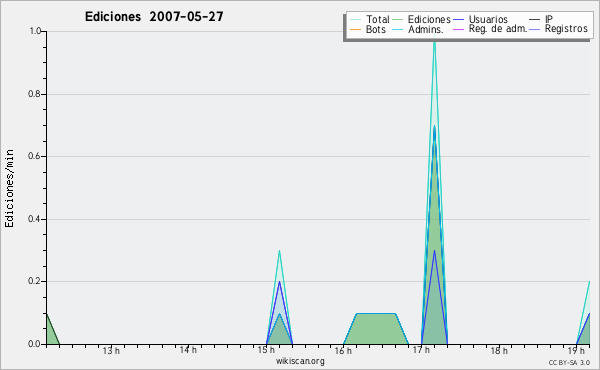Click the '17 h' x-axis label
Image resolution: width=600 pixels, height=370 pixels.
tap(421, 350)
